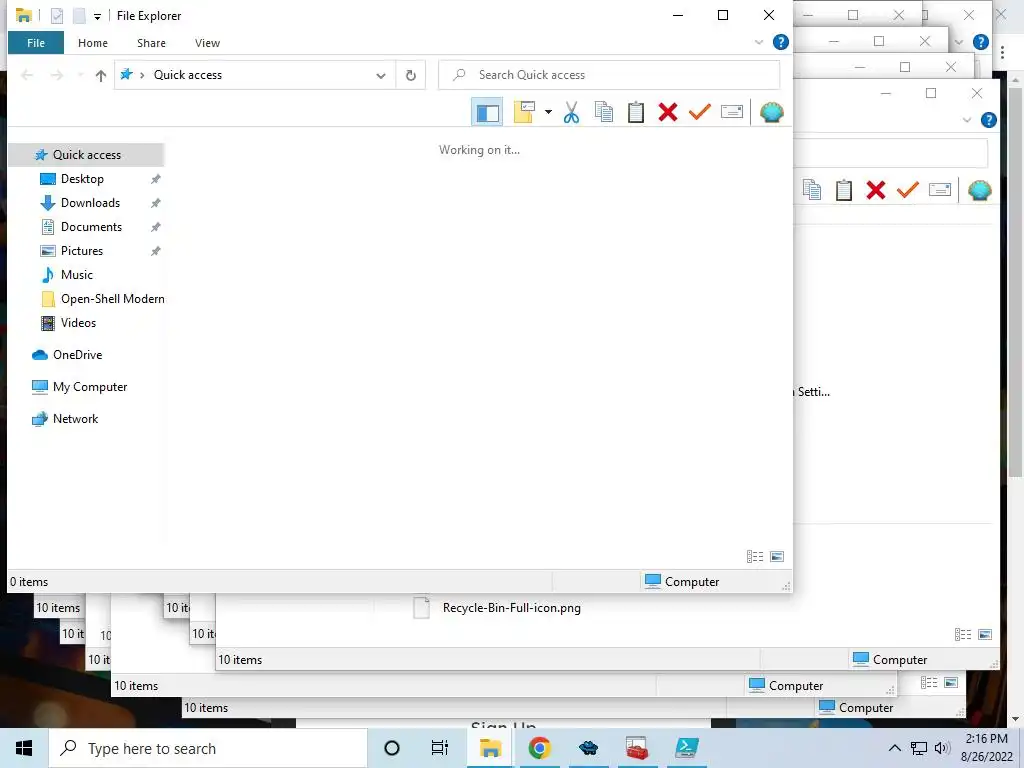
Task: Unpin Desktop using its pin icon
Action: pyautogui.click(x=155, y=179)
